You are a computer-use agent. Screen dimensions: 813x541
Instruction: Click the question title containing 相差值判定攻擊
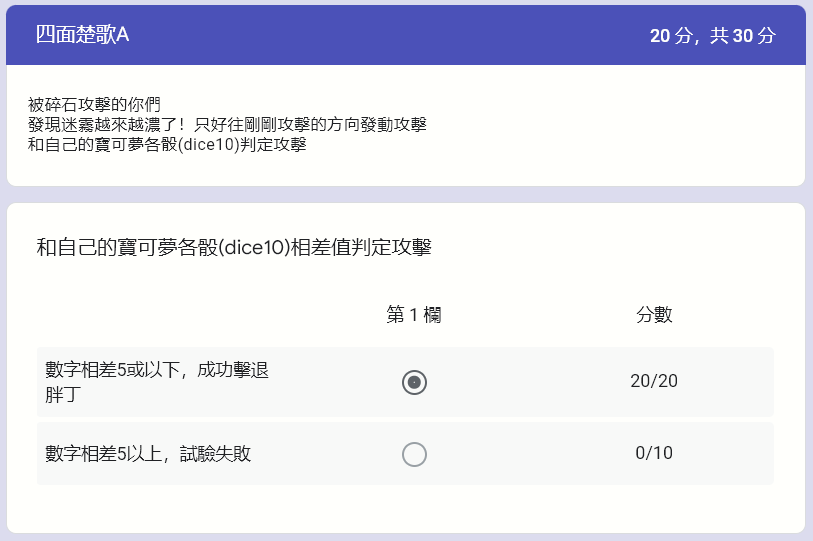234,247
